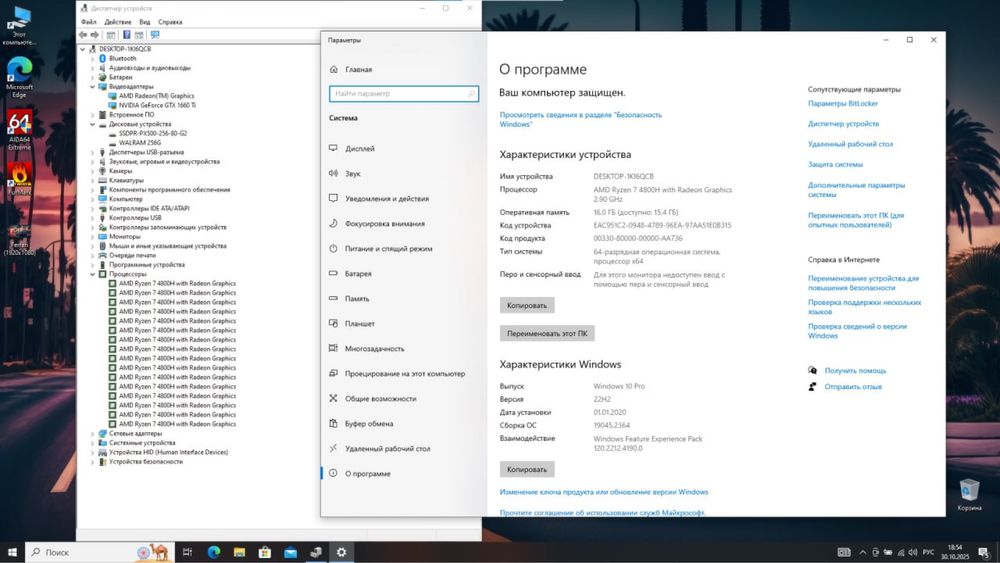Collapse the Видеоадаптеры node
Screen dimensions: 1000x563
(92, 87)
